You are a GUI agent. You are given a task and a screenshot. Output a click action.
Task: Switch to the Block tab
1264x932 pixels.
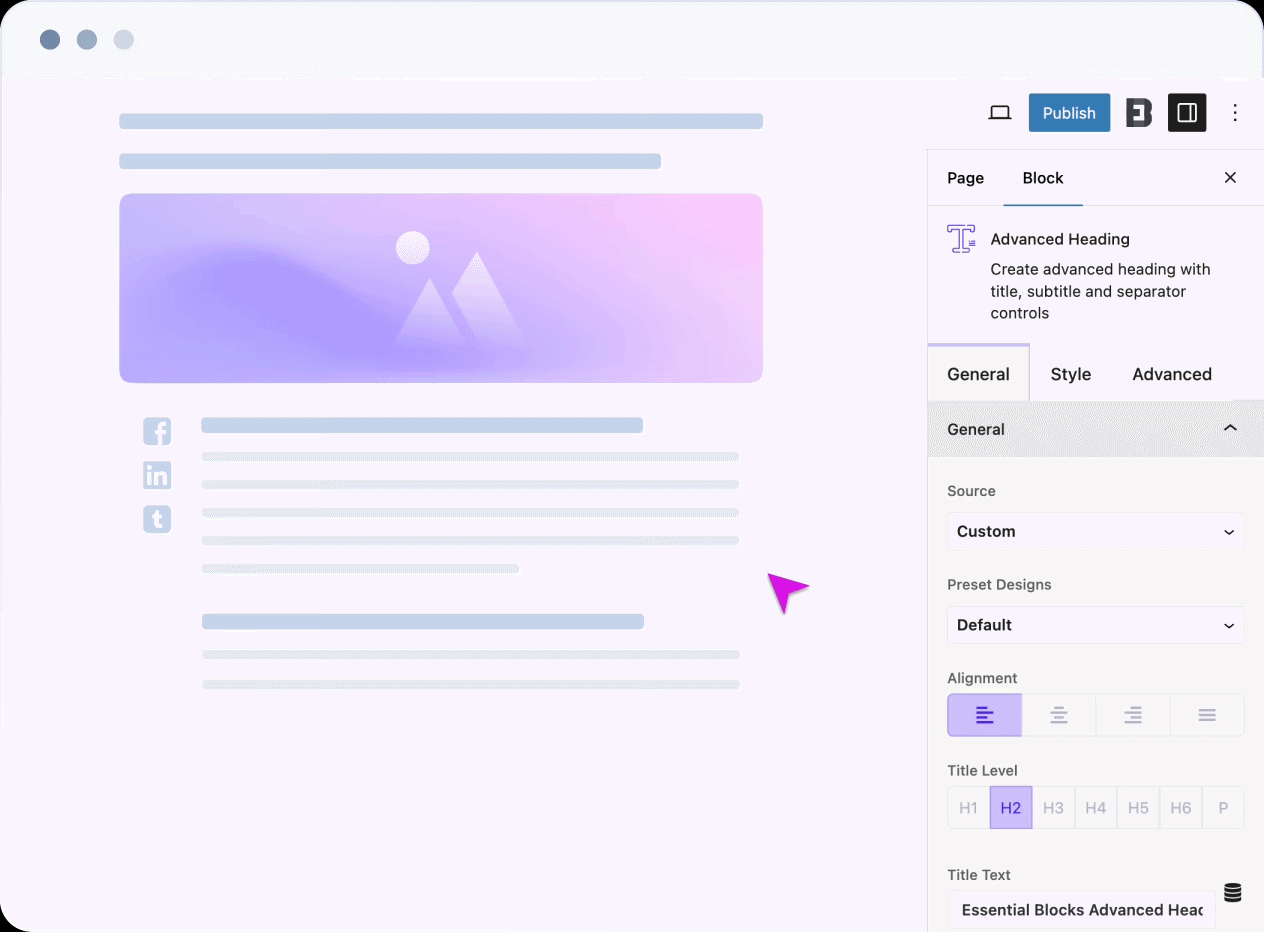(1043, 178)
